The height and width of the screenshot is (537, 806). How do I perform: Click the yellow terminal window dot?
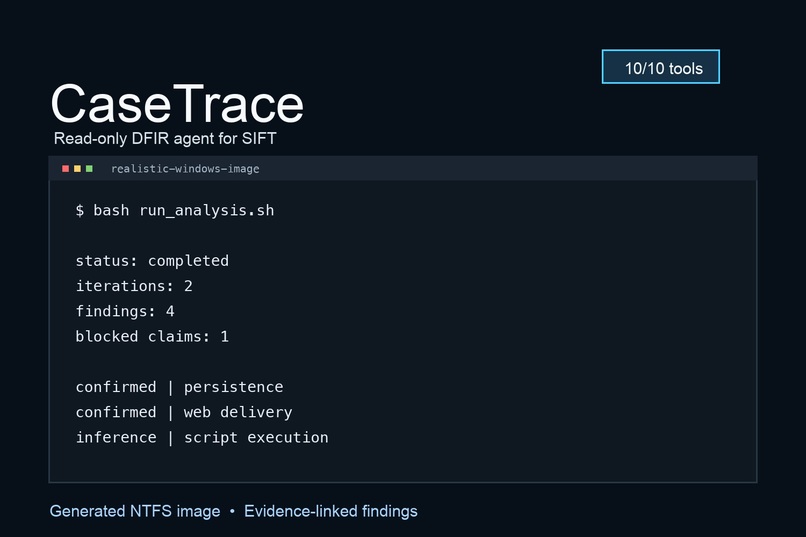[x=77, y=169]
